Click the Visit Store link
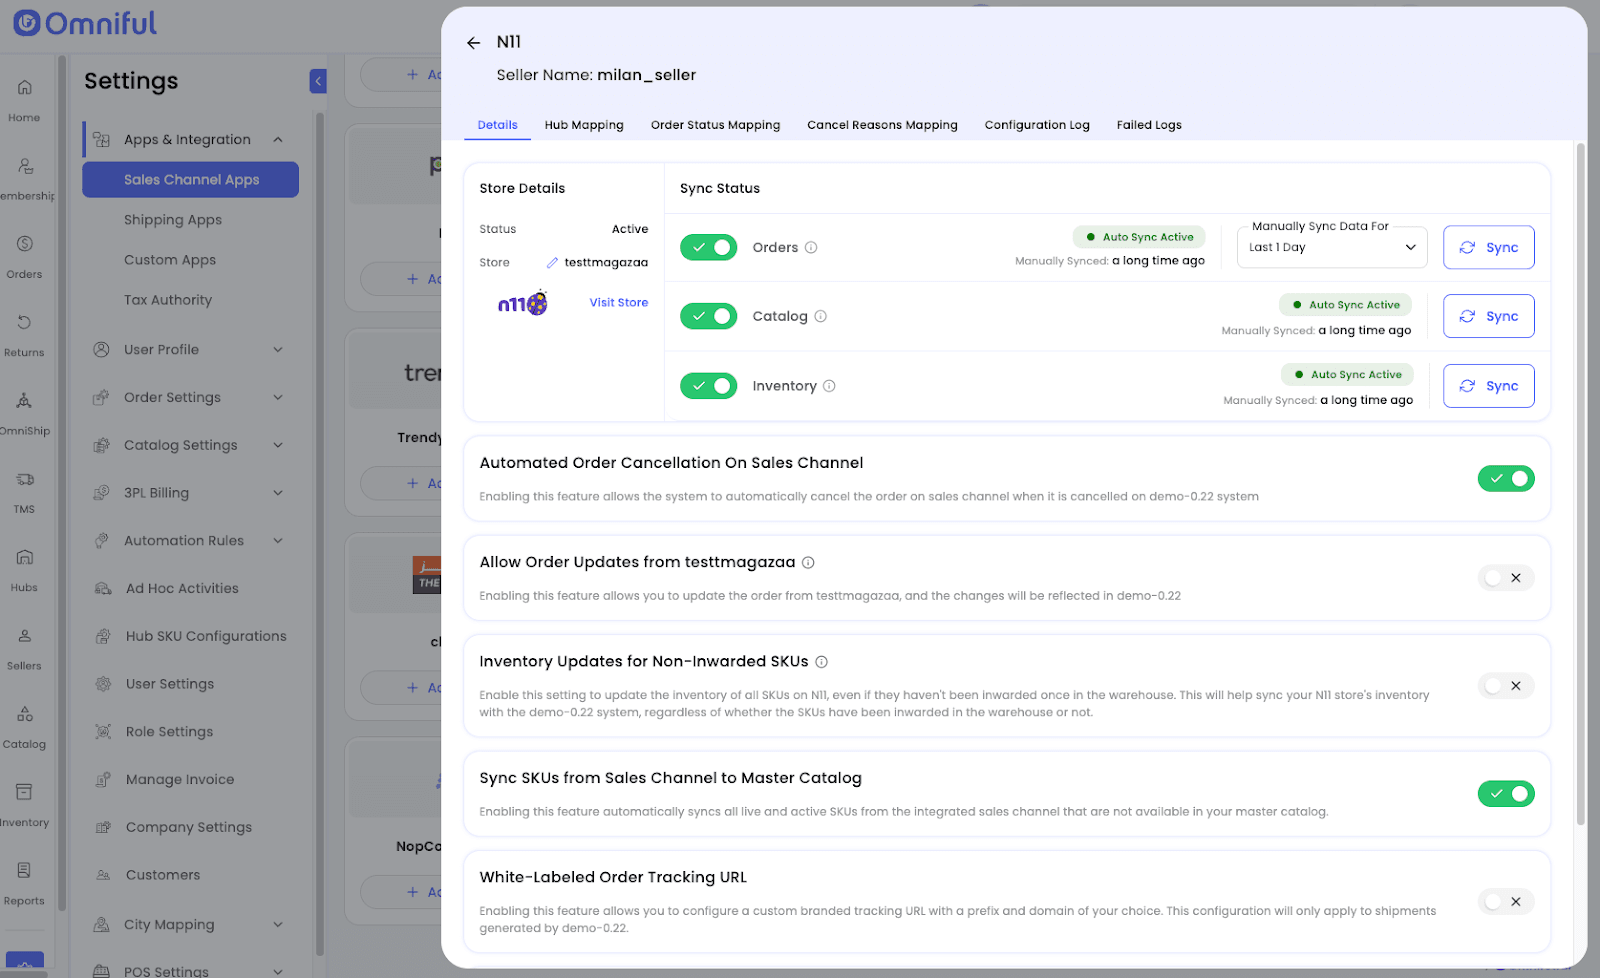Screen dimensions: 1600x978 point(618,303)
